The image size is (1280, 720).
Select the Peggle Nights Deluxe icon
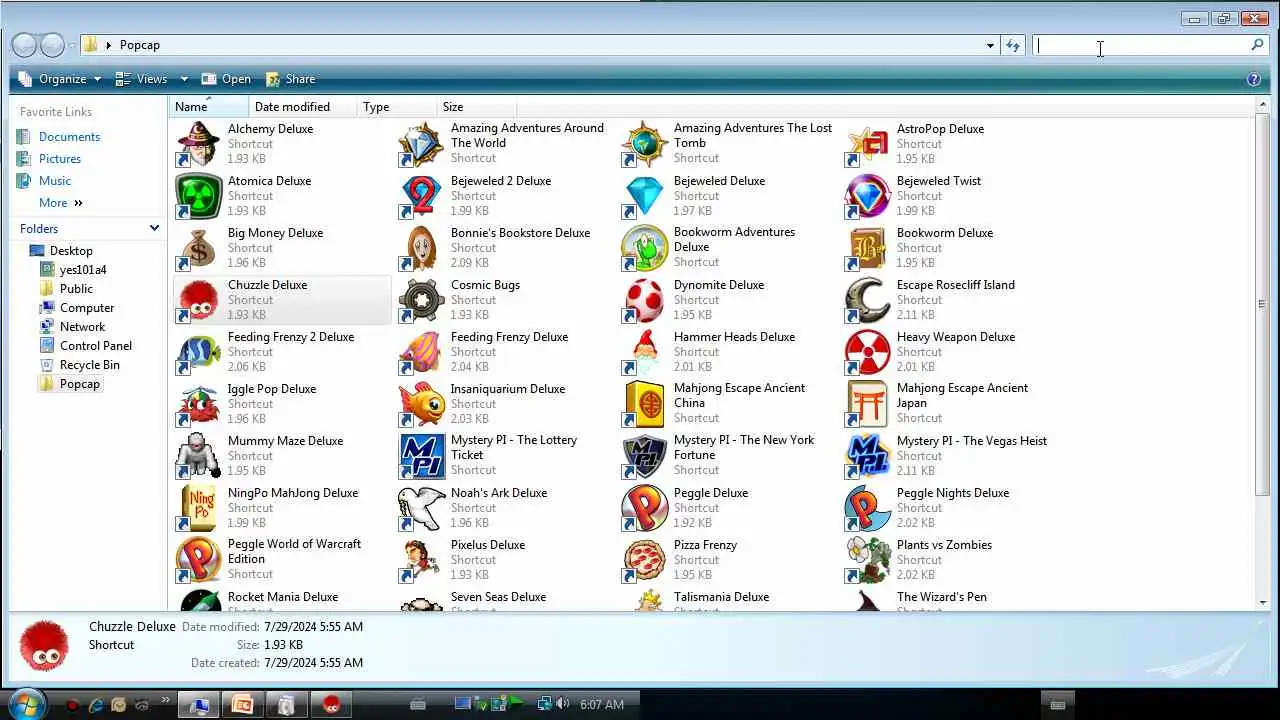867,508
